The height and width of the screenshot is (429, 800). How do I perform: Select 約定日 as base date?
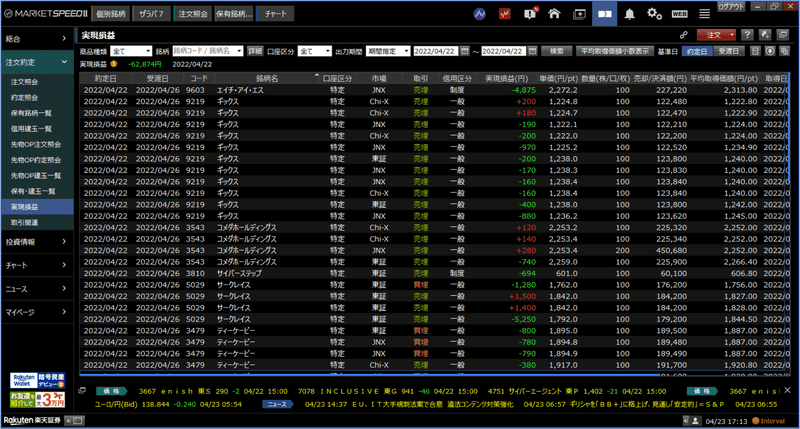(697, 51)
